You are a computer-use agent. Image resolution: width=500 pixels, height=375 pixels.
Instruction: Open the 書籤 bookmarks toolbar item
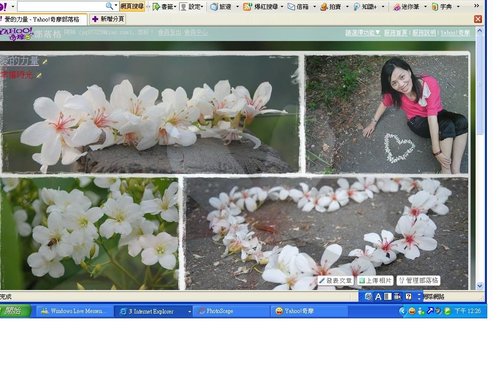163,7
